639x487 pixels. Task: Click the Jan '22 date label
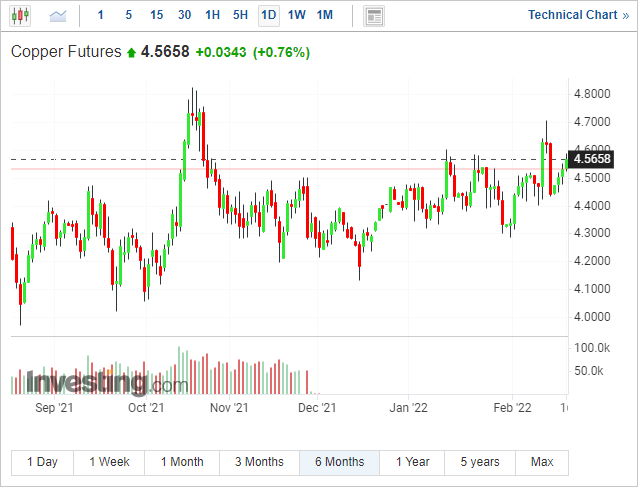point(408,408)
